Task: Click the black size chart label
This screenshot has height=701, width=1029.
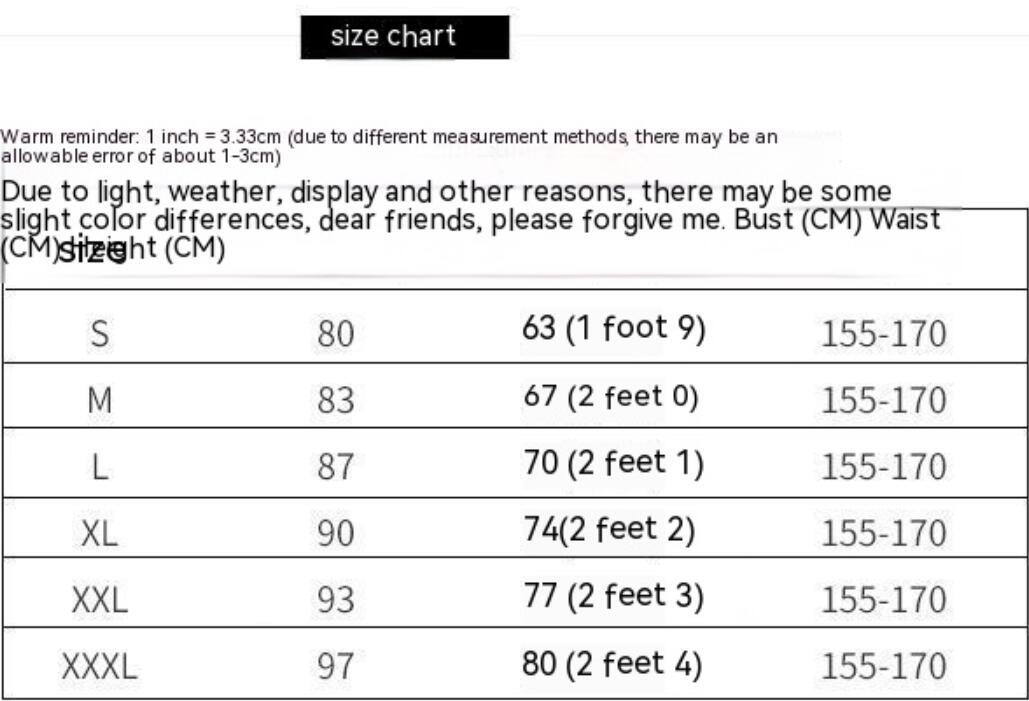Action: 404,37
